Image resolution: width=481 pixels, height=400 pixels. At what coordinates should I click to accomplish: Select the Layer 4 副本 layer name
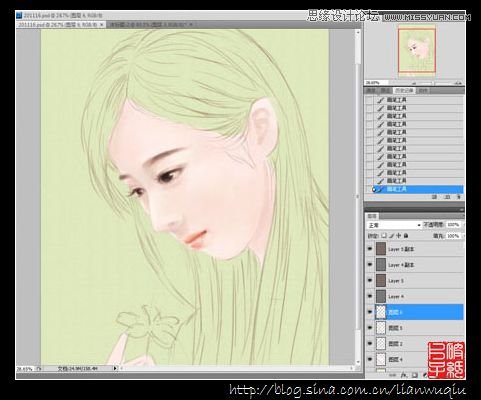(401, 265)
